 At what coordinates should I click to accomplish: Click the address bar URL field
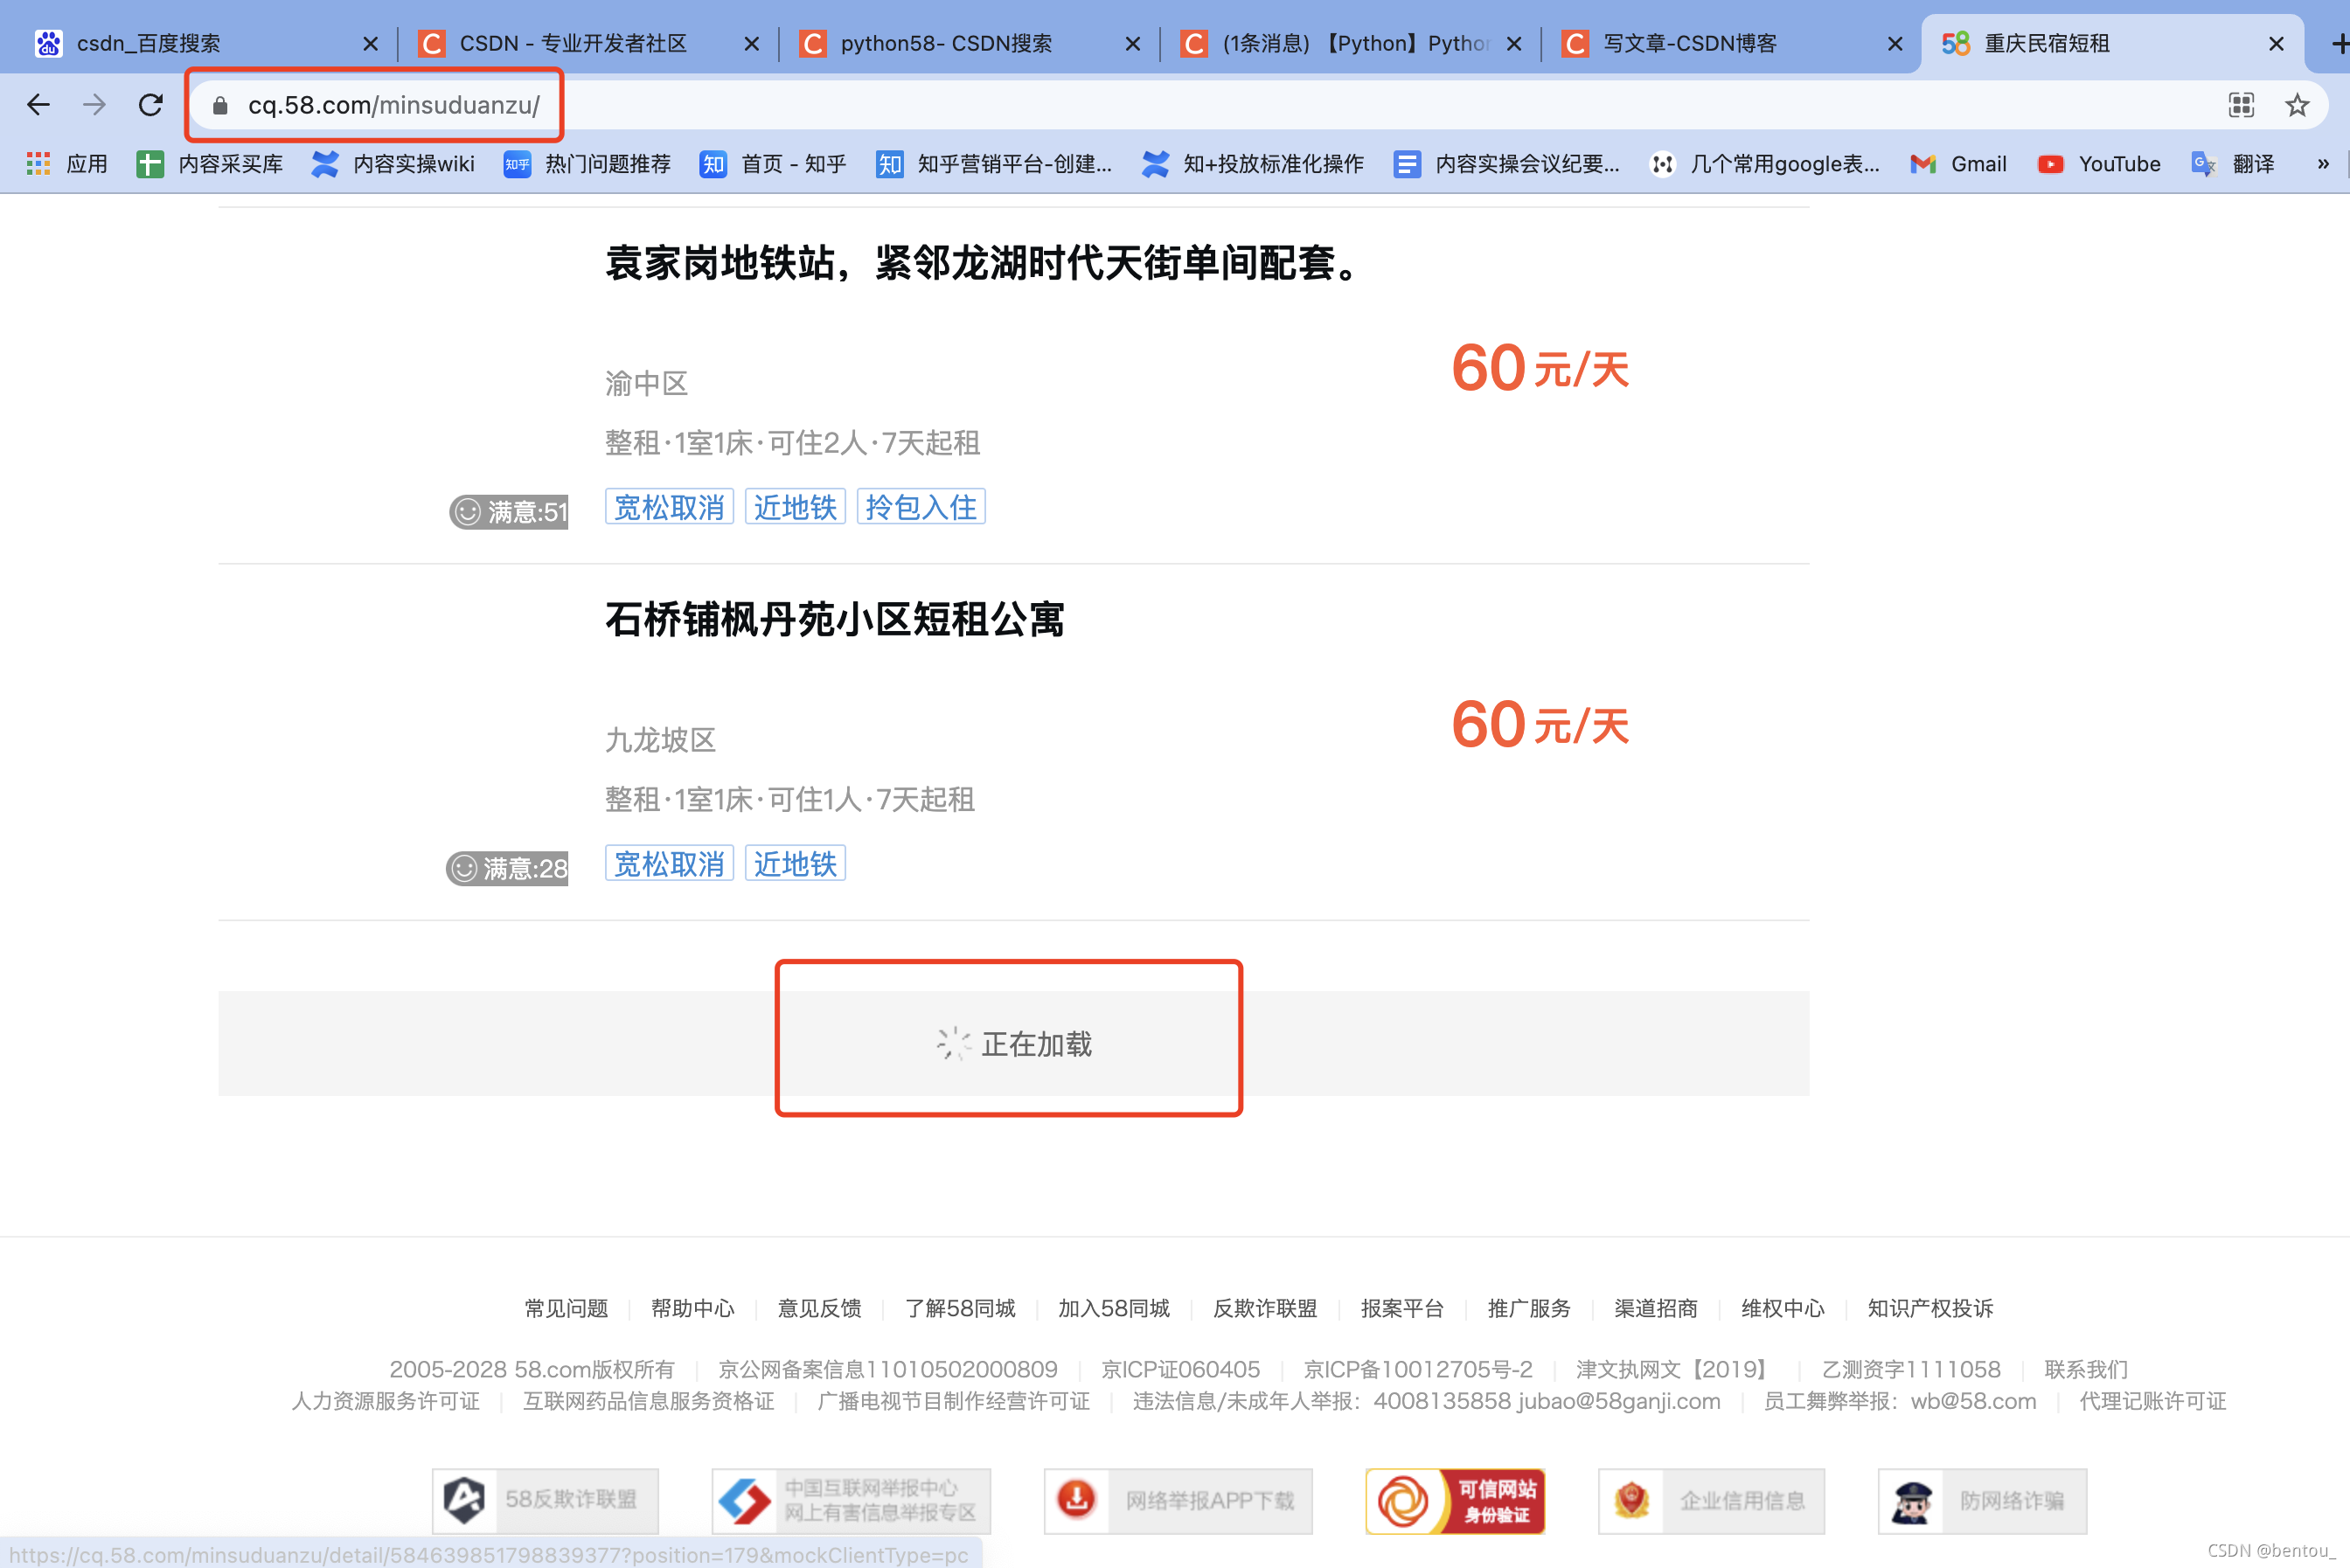click(x=394, y=105)
